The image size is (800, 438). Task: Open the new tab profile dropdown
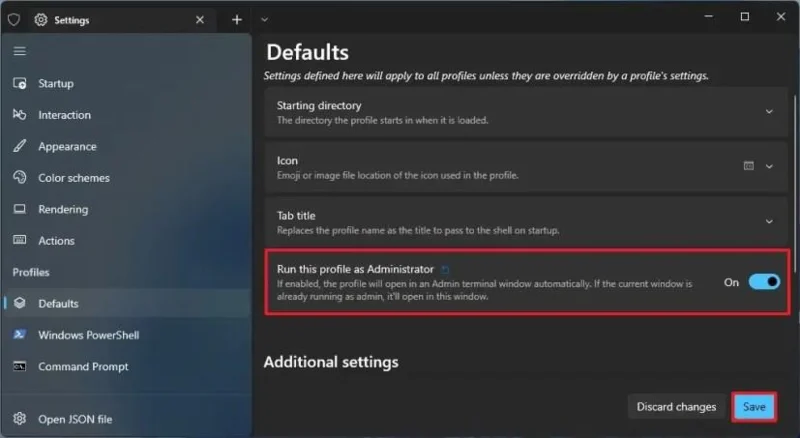coord(264,19)
